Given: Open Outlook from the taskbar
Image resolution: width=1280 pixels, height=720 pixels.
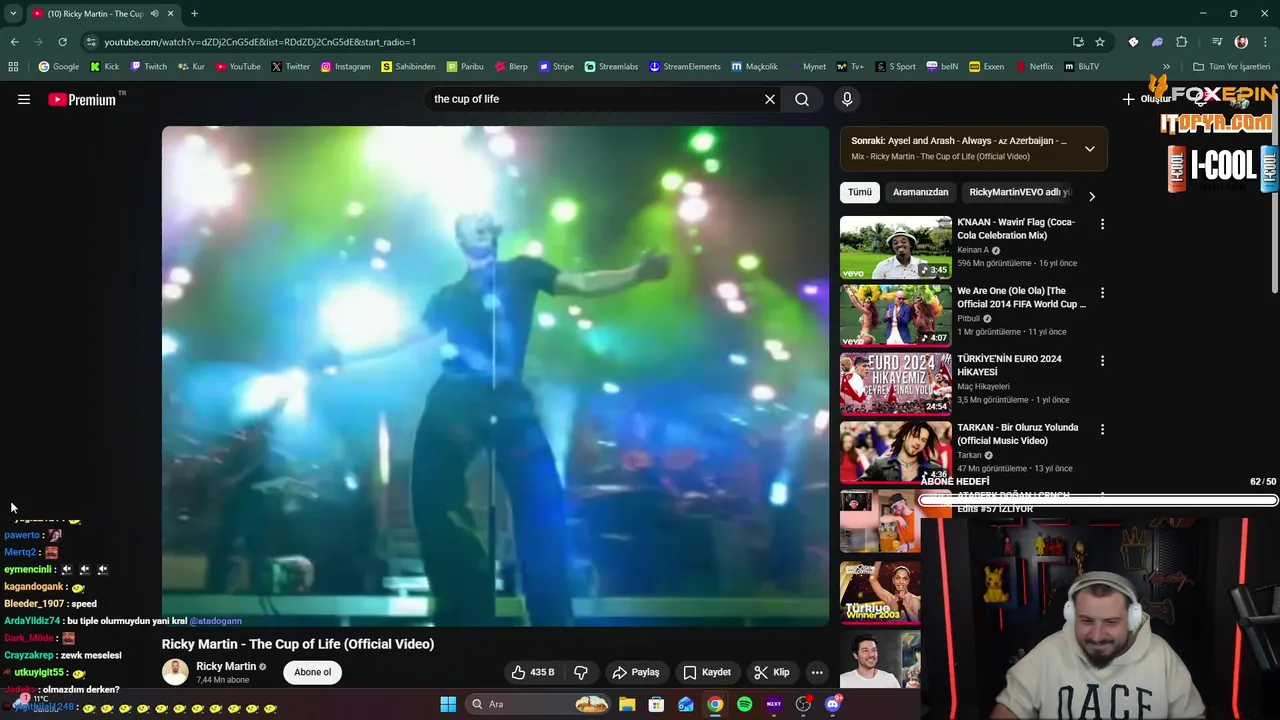Looking at the screenshot, I should 686,704.
